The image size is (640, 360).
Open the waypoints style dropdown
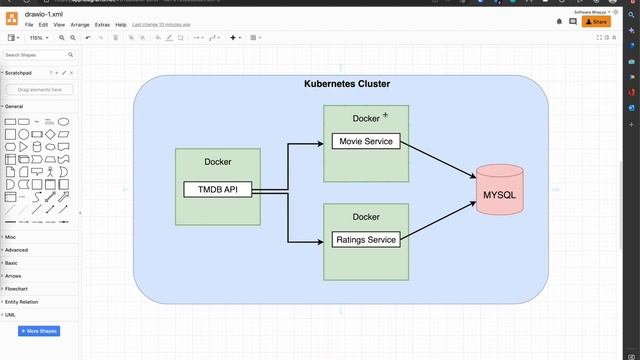tap(214, 38)
